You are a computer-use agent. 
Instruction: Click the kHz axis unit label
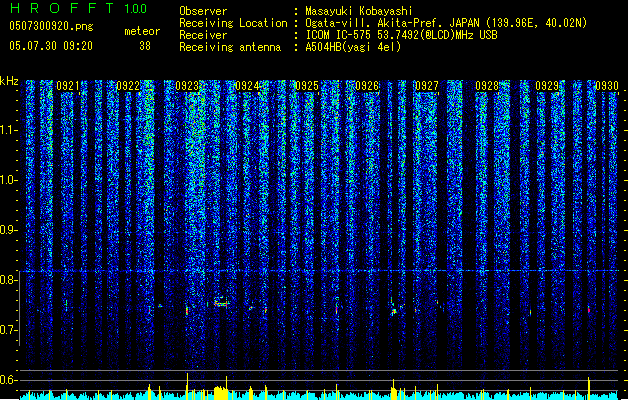(9, 81)
